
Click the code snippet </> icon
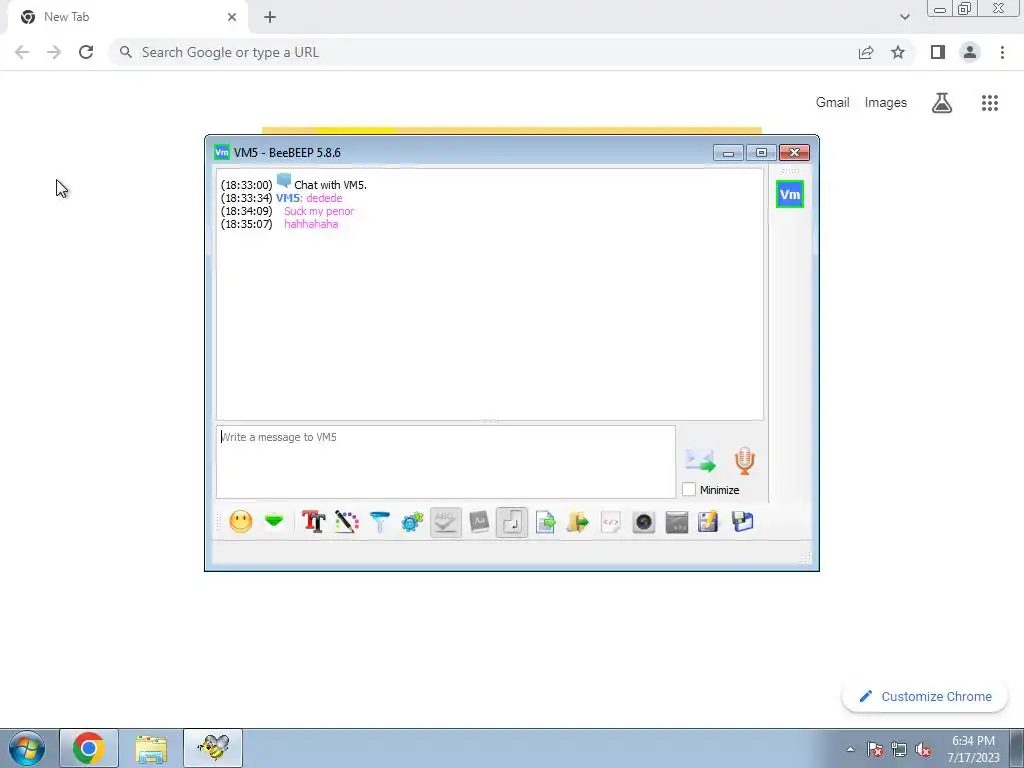tap(611, 522)
